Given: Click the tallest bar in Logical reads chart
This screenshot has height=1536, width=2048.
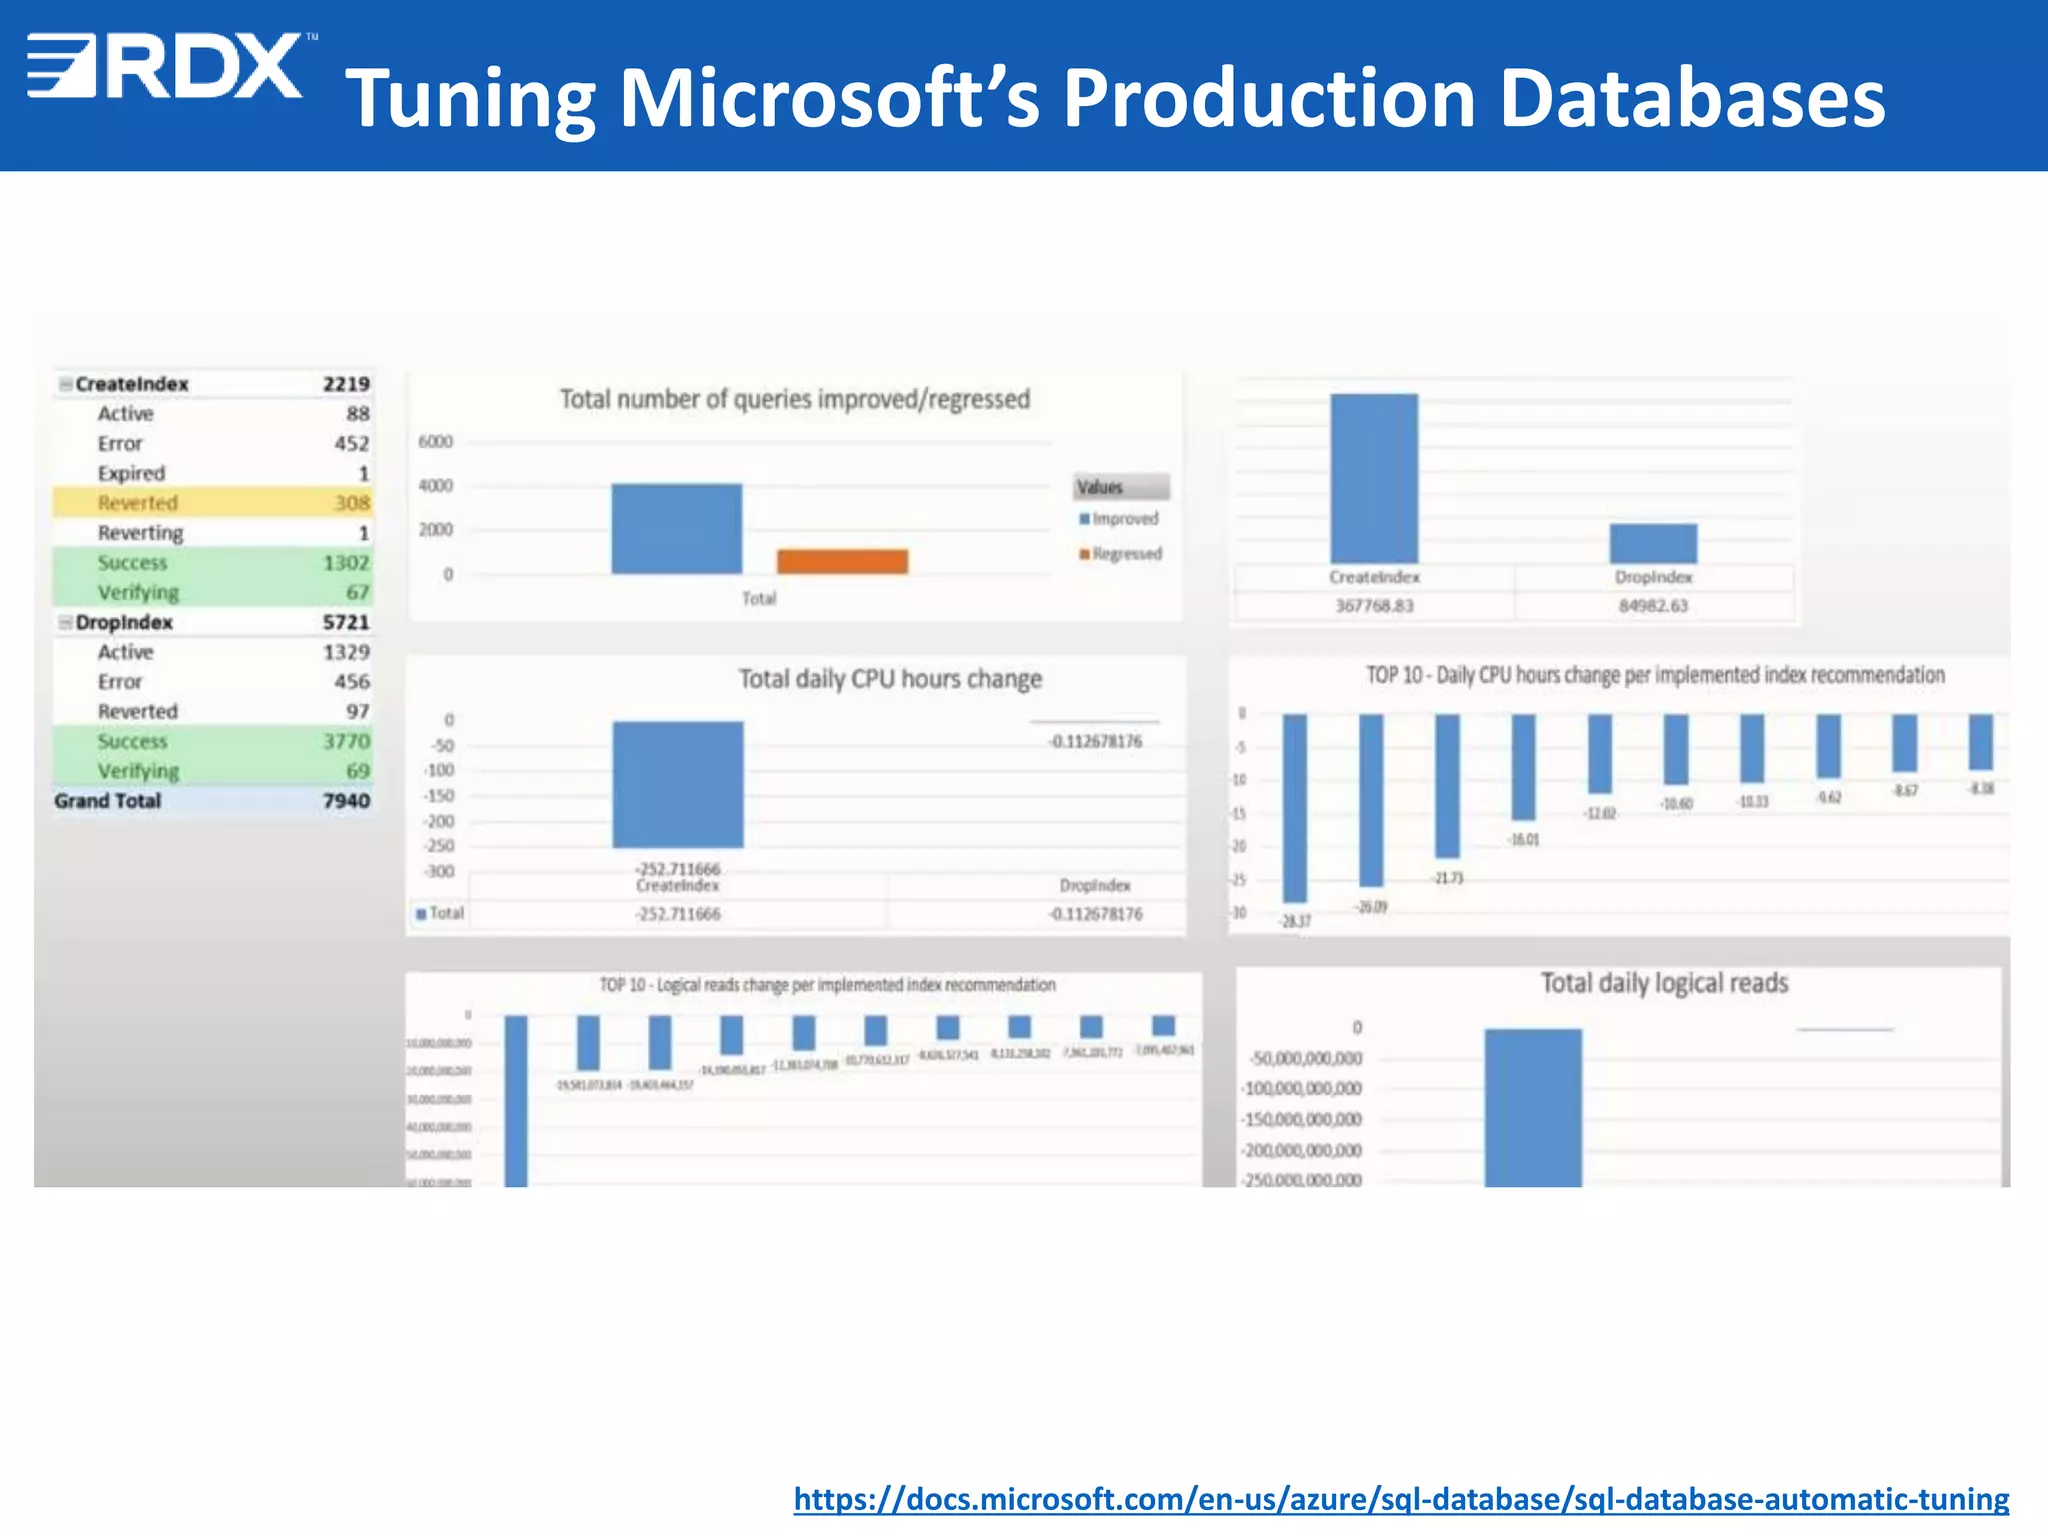Looking at the screenshot, I should tap(516, 1101).
